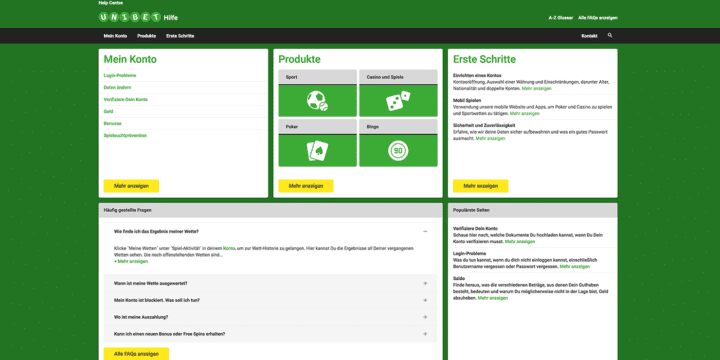720x360 pixels.
Task: Open the Geld link
Action: tap(108, 111)
